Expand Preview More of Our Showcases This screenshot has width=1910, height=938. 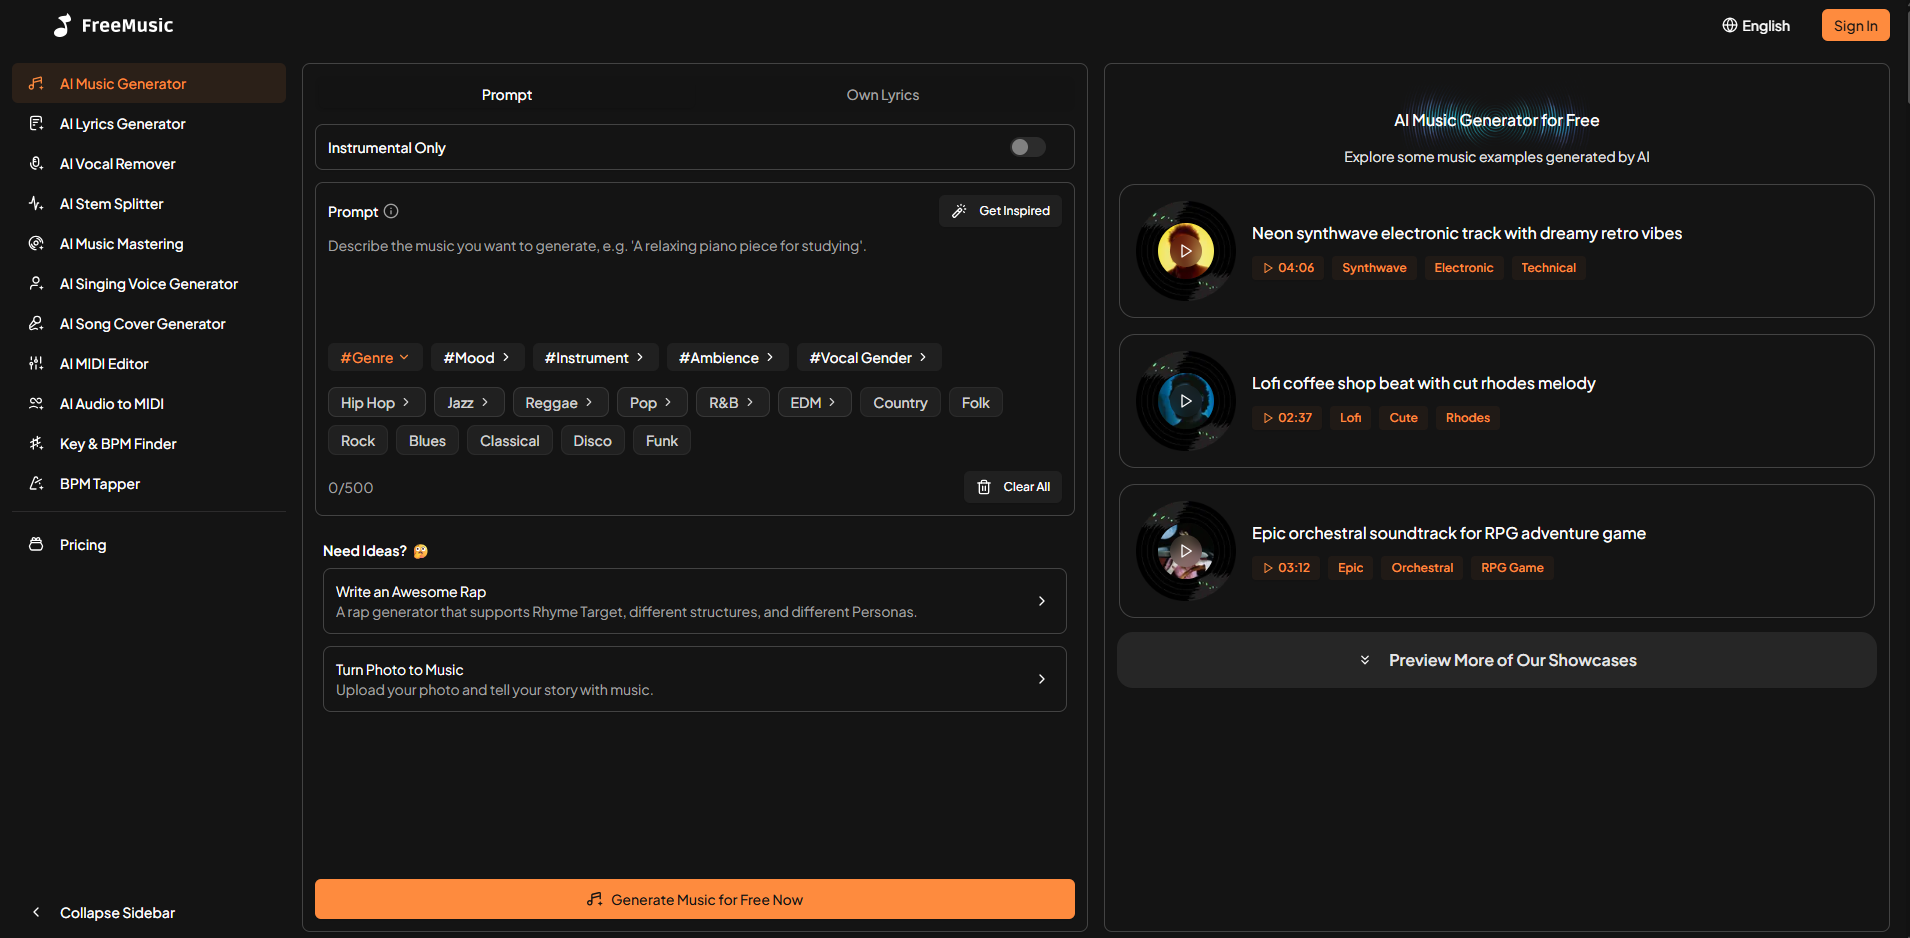click(x=1496, y=660)
